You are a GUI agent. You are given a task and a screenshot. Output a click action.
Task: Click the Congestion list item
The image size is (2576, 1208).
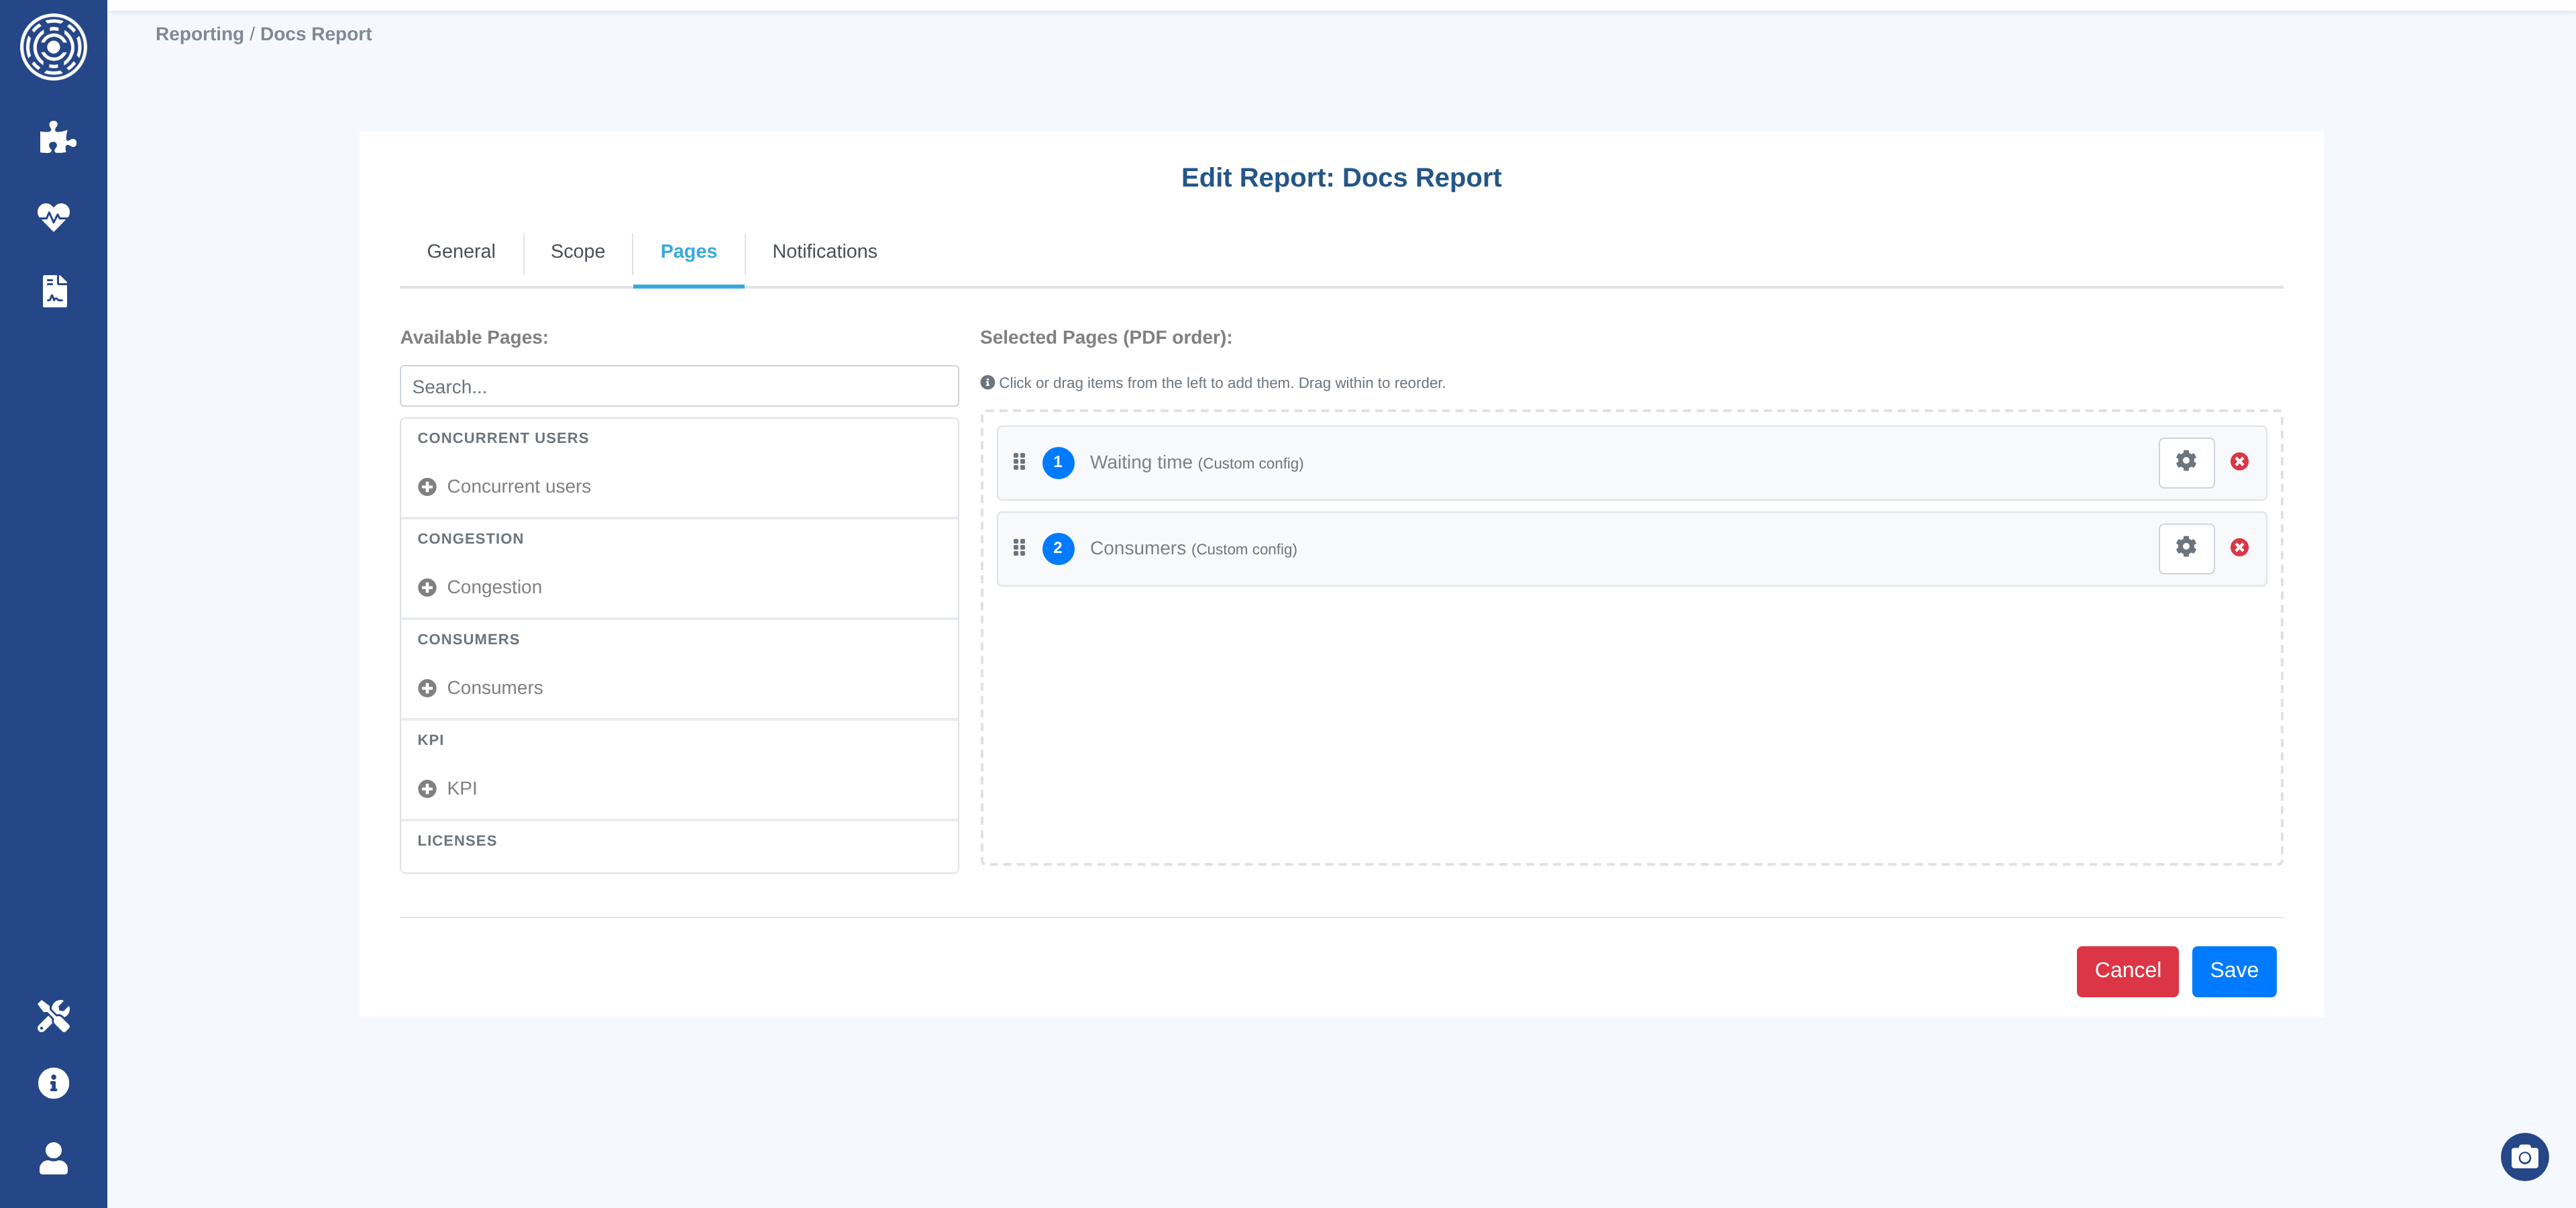point(679,588)
